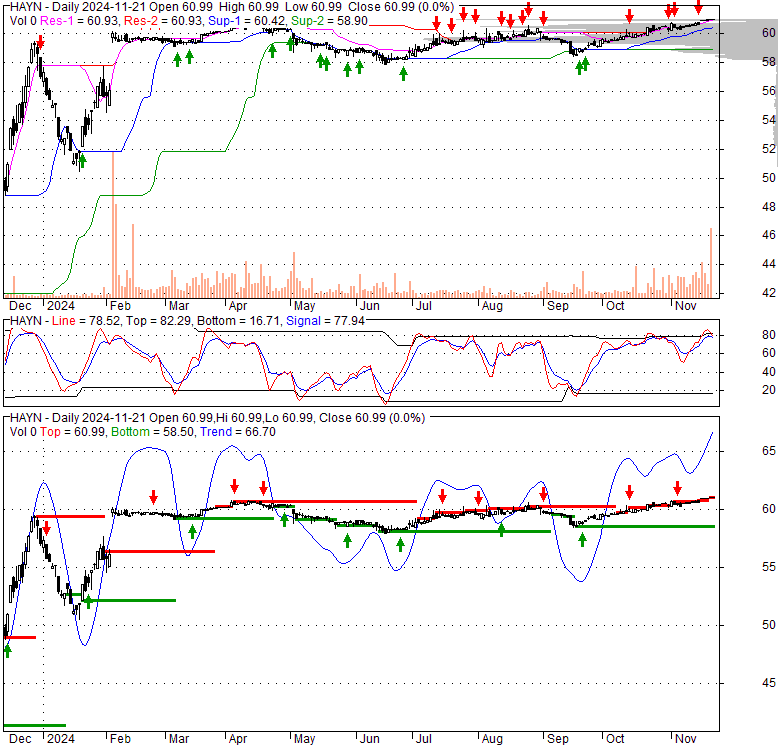The image size is (780, 745).
Task: Click the Bottom = 58.50 label in lower chart
Action: [152, 432]
